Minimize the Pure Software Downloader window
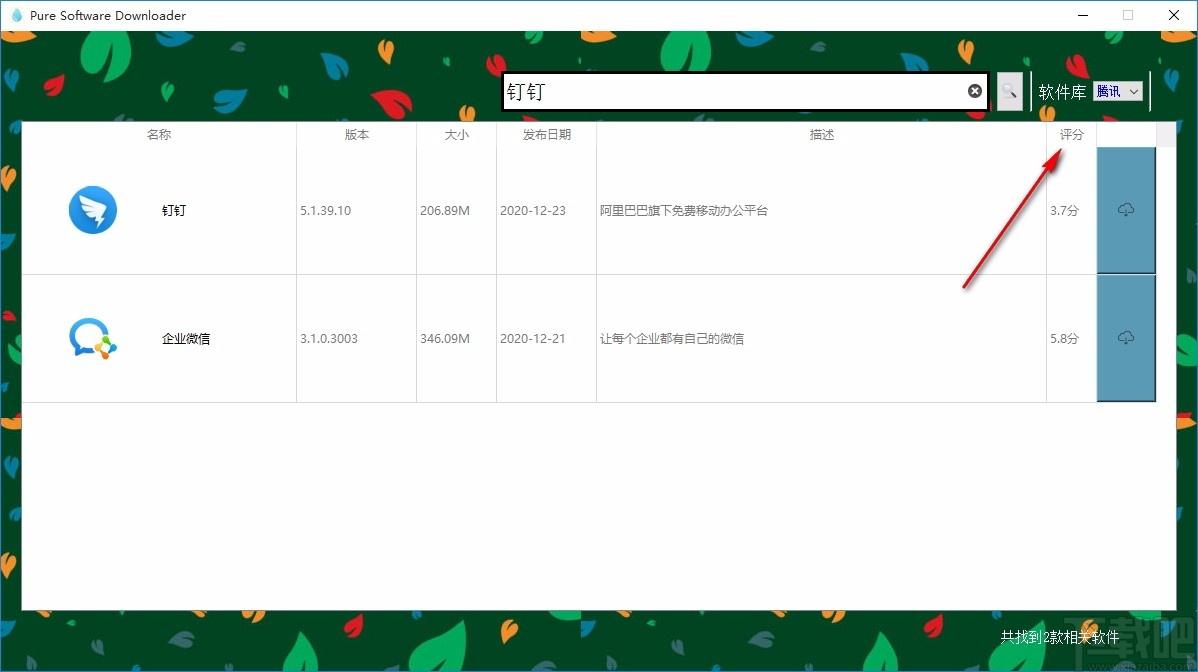Screen dimensions: 1198x672 (1083, 15)
